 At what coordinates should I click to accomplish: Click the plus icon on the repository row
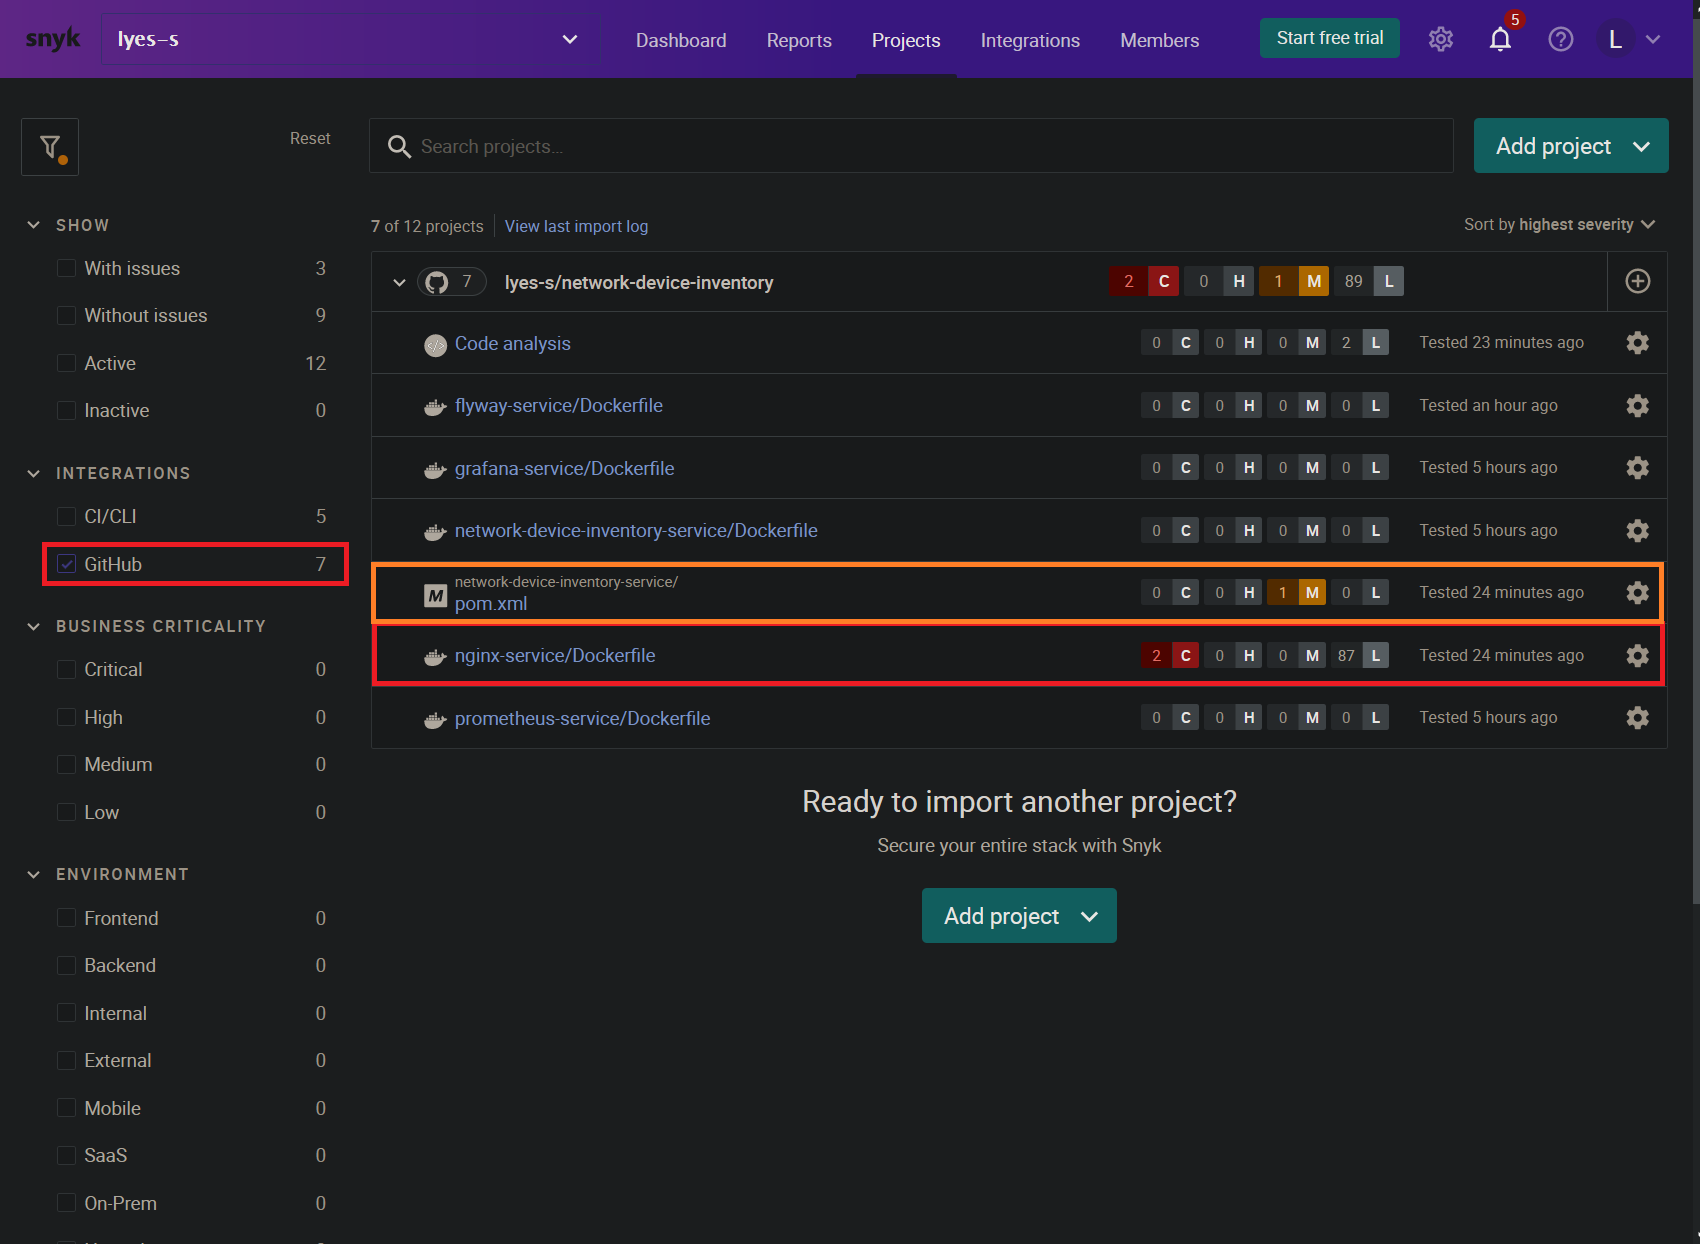point(1637,281)
